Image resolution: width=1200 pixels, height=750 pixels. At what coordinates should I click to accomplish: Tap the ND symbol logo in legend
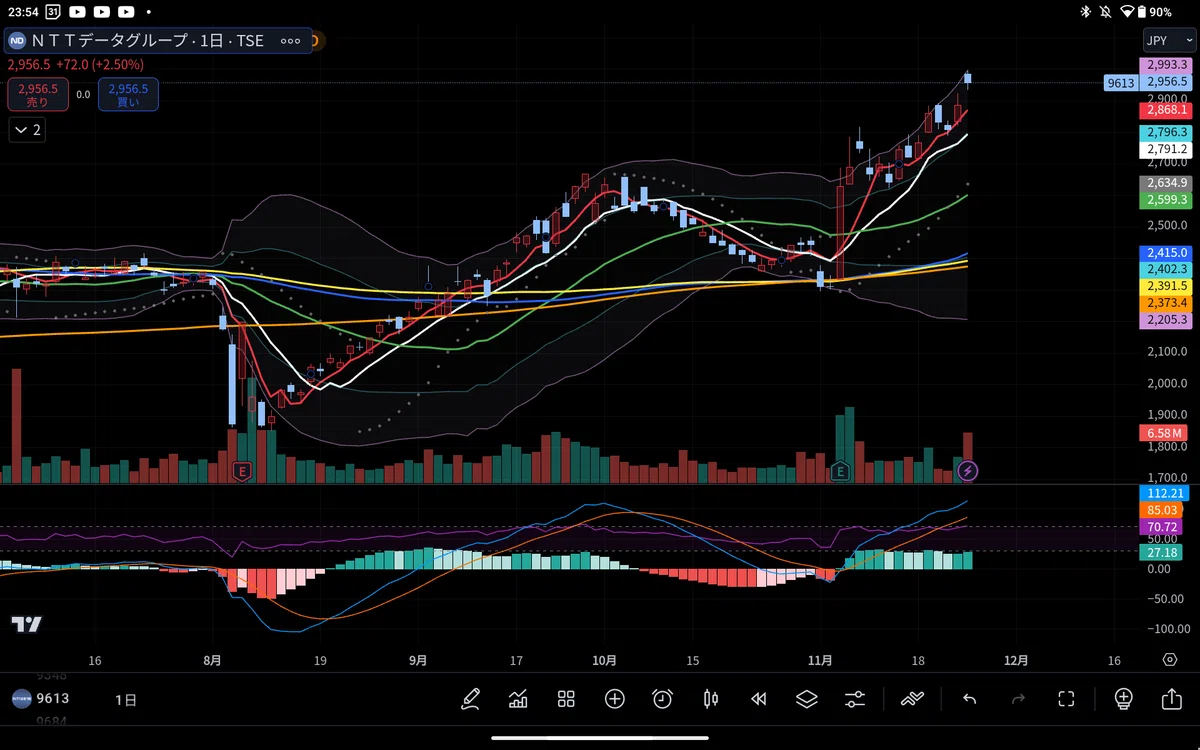pos(17,41)
